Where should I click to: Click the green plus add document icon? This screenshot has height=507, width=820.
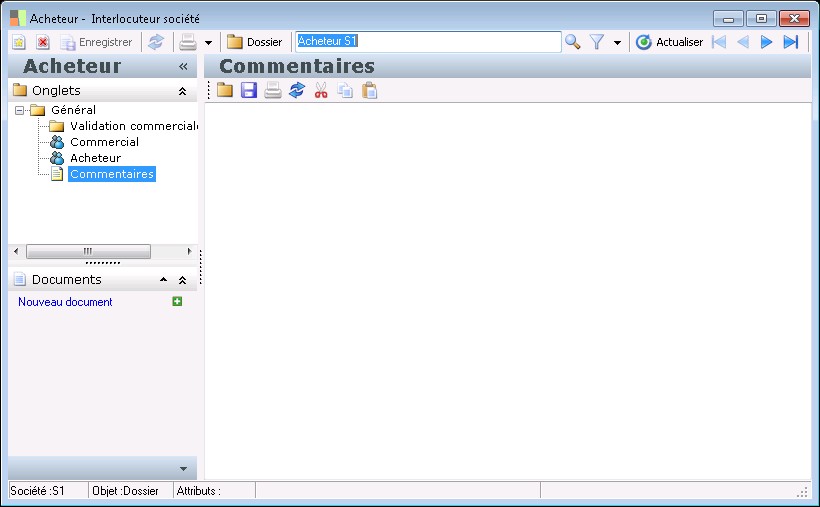[177, 301]
